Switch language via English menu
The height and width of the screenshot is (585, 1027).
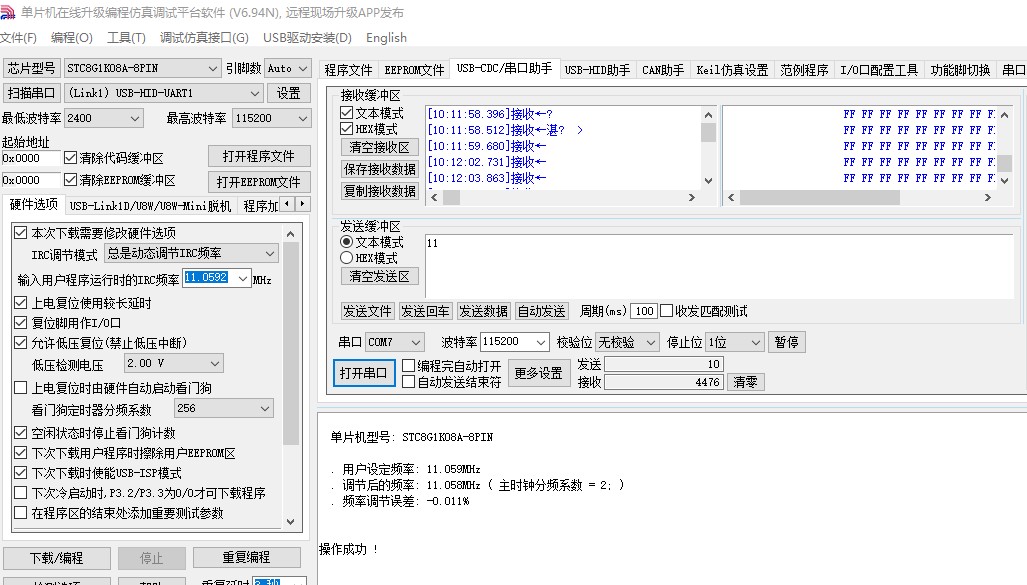(386, 38)
